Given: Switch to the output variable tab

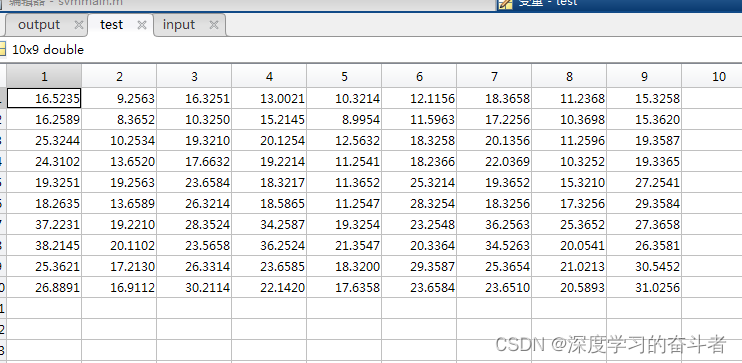Looking at the screenshot, I should tap(45, 25).
